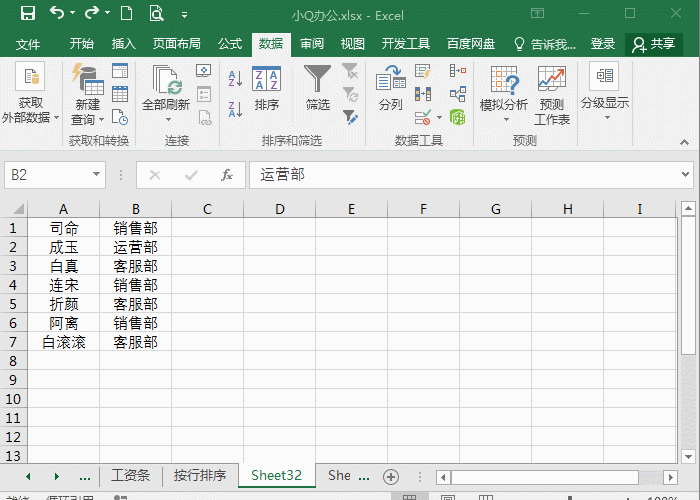Viewport: 700px width, 500px height.
Task: Open the 审阅 ribbon tab
Action: coord(312,44)
